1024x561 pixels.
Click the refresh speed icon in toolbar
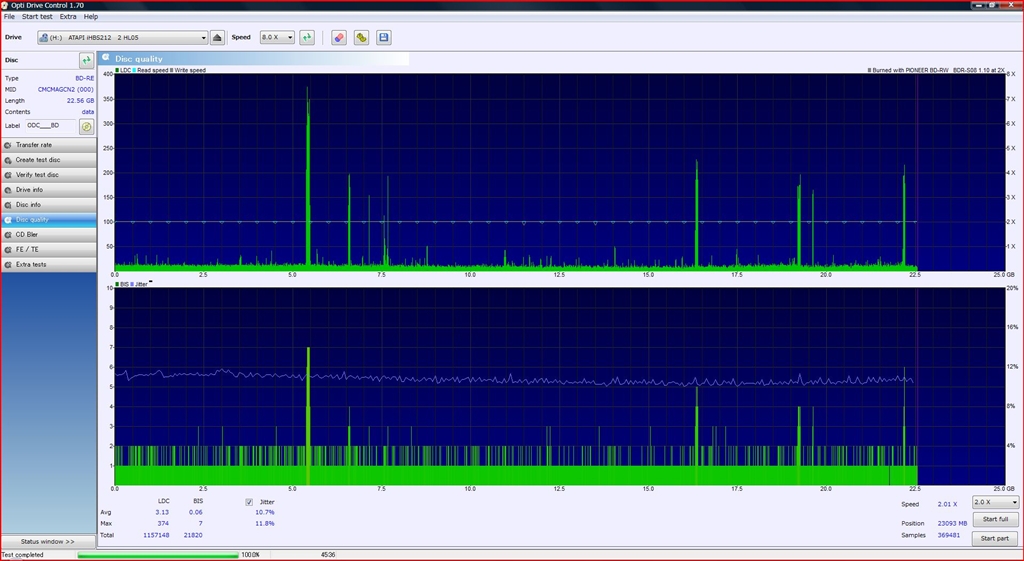[x=307, y=37]
